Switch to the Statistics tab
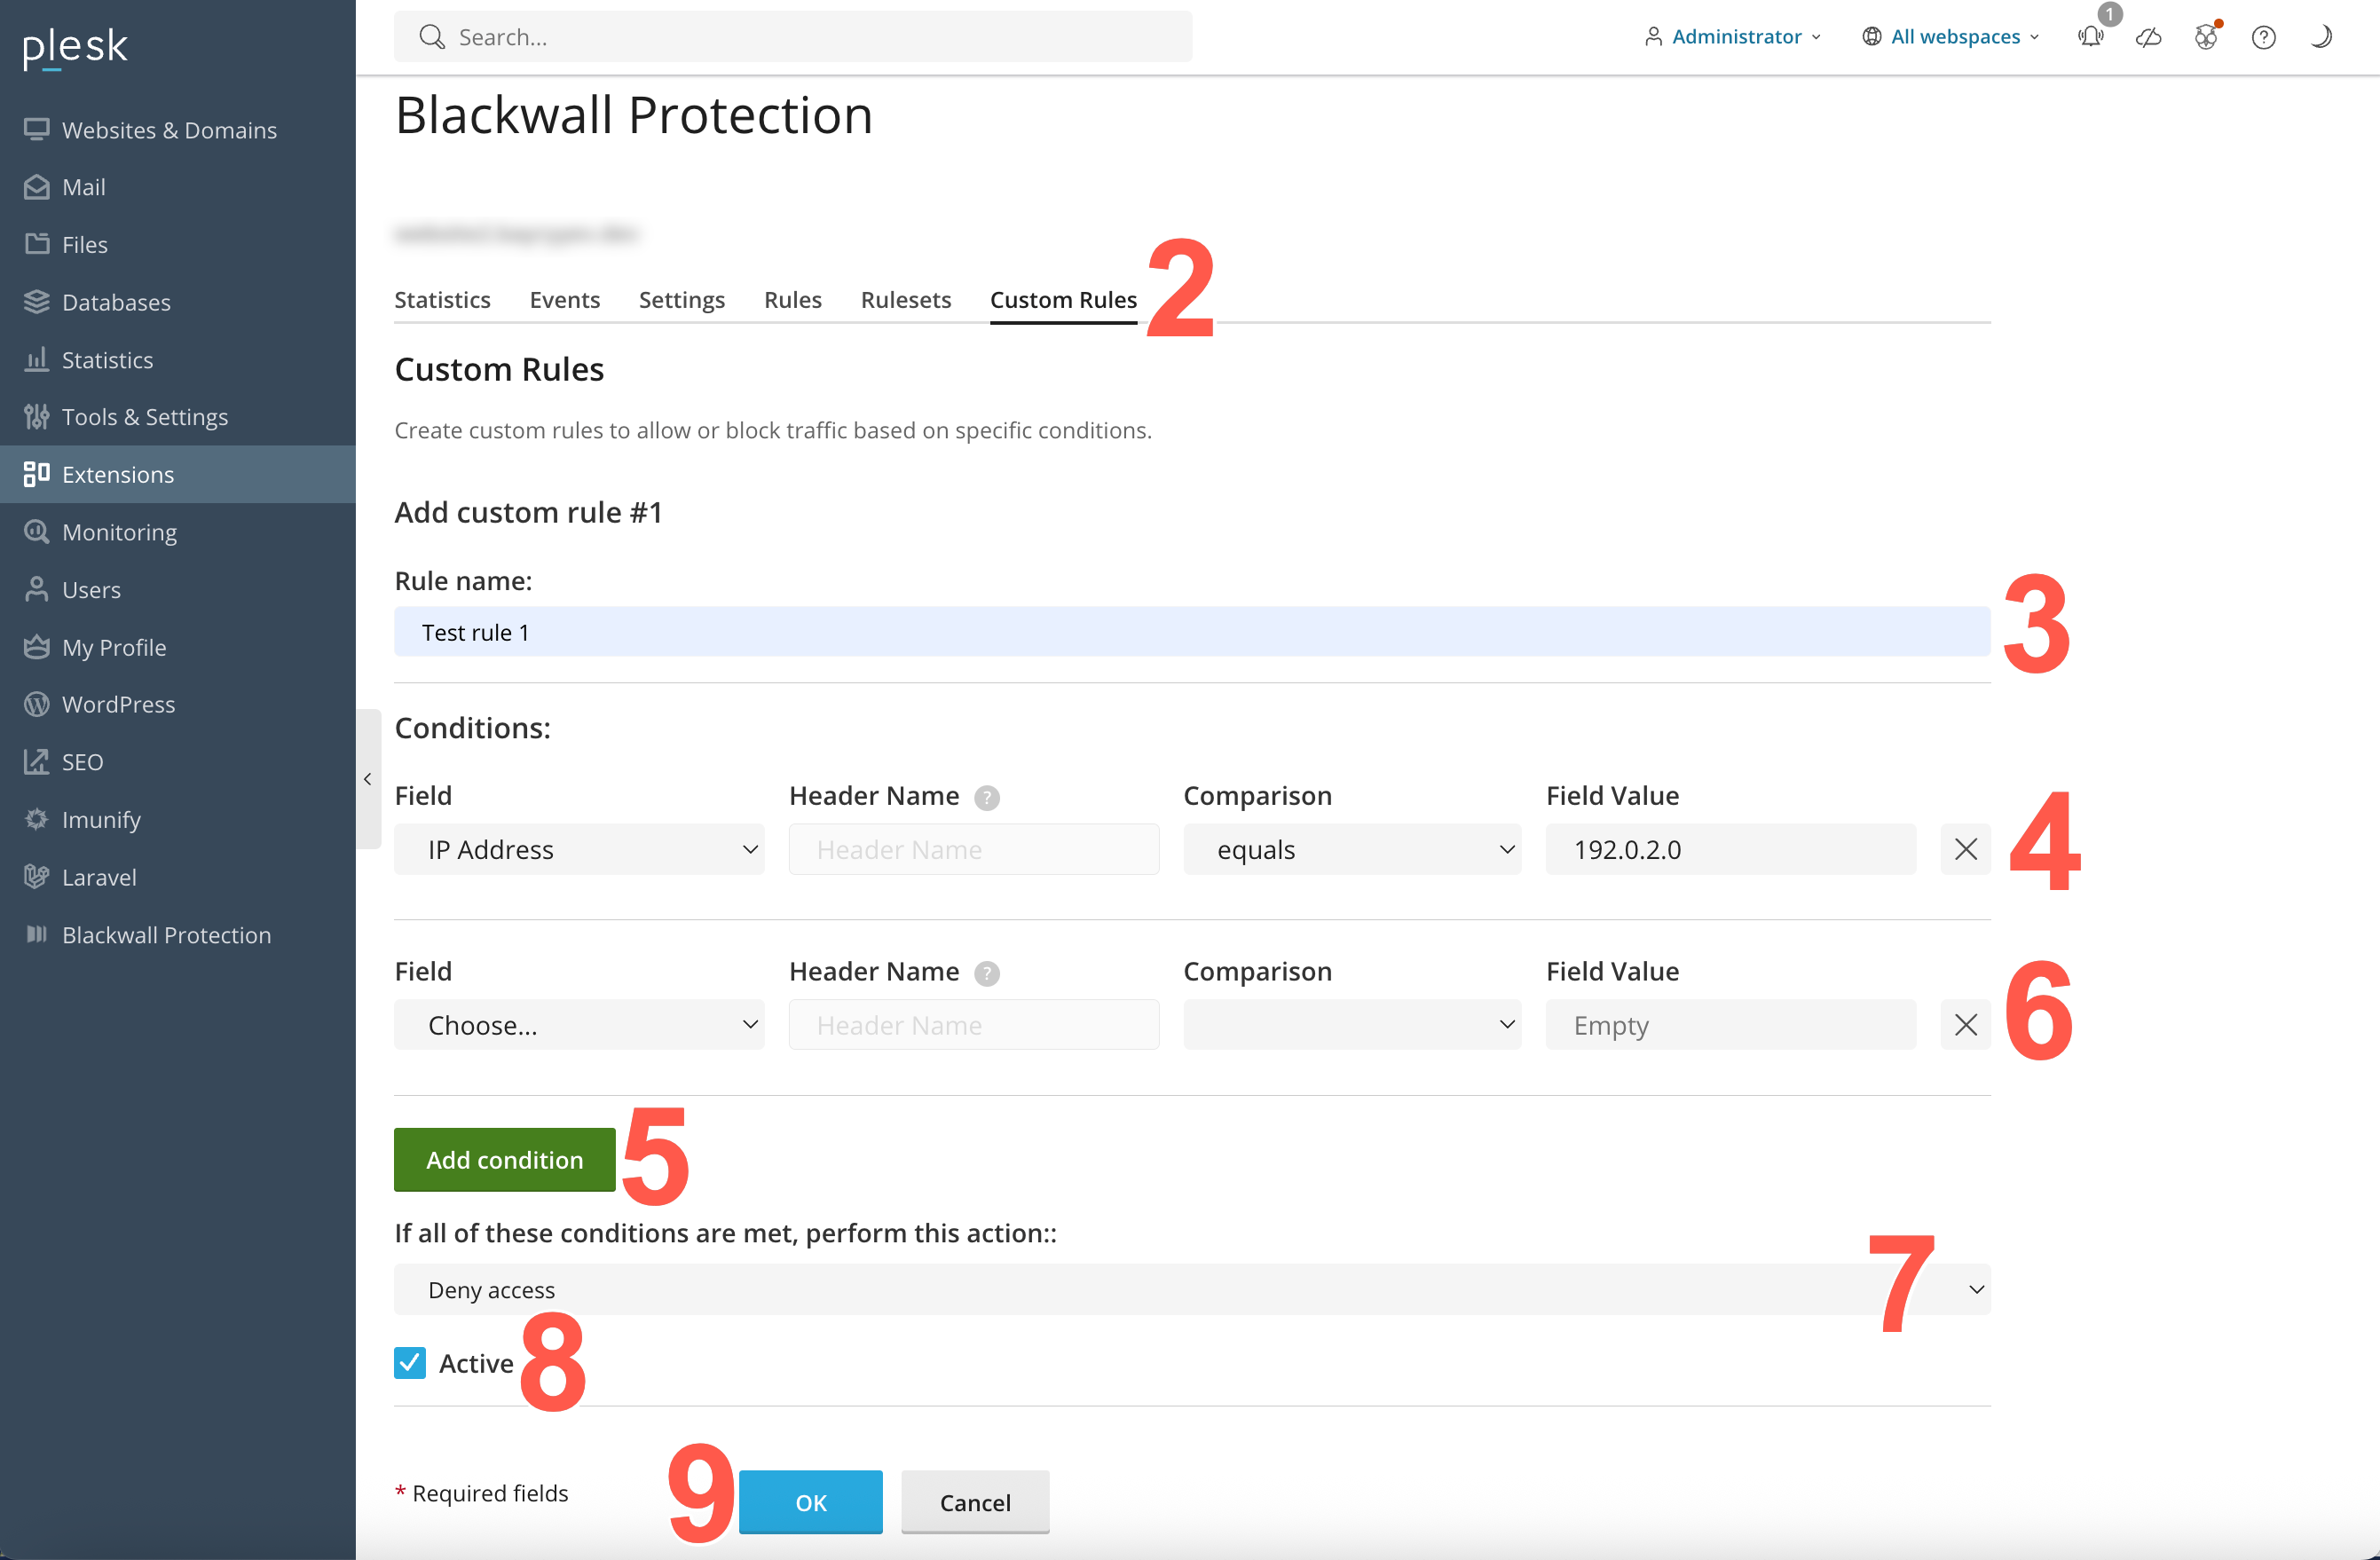Viewport: 2380px width, 1560px height. coord(442,300)
